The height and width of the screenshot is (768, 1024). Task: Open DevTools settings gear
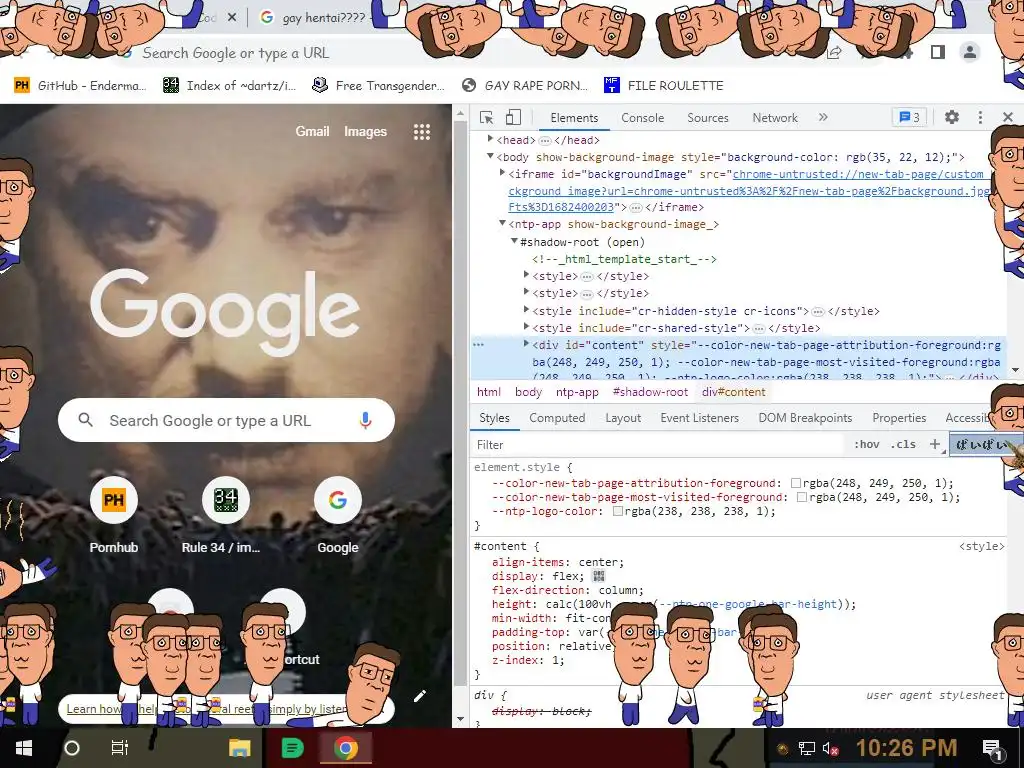952,117
